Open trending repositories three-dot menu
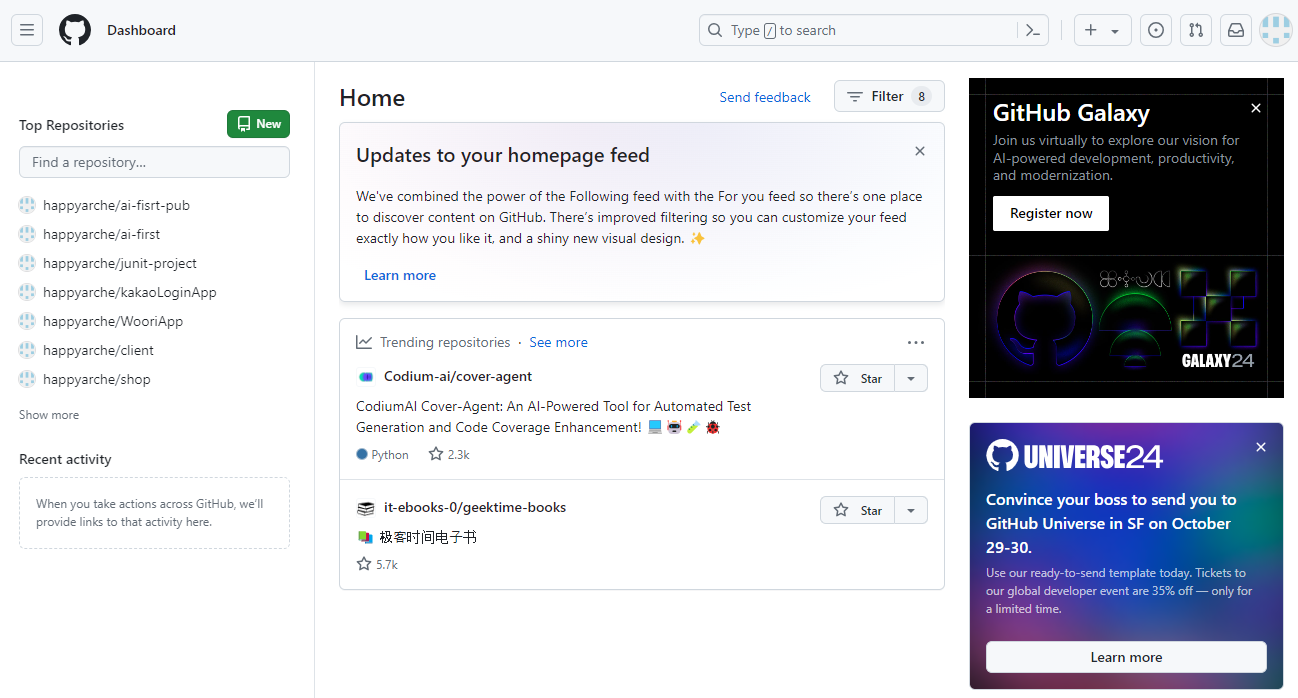The image size is (1298, 698). pos(916,342)
